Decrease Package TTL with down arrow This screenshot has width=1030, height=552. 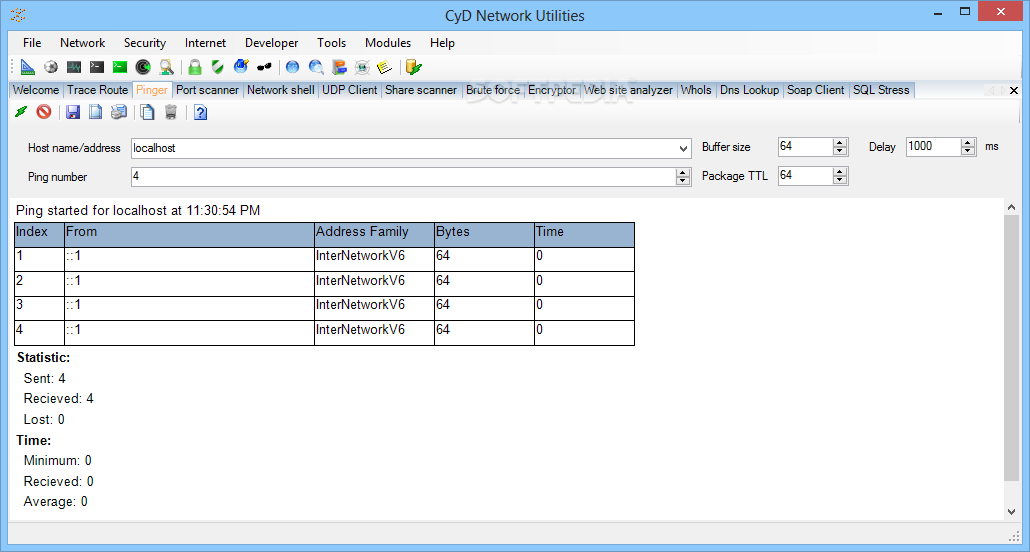pos(840,180)
